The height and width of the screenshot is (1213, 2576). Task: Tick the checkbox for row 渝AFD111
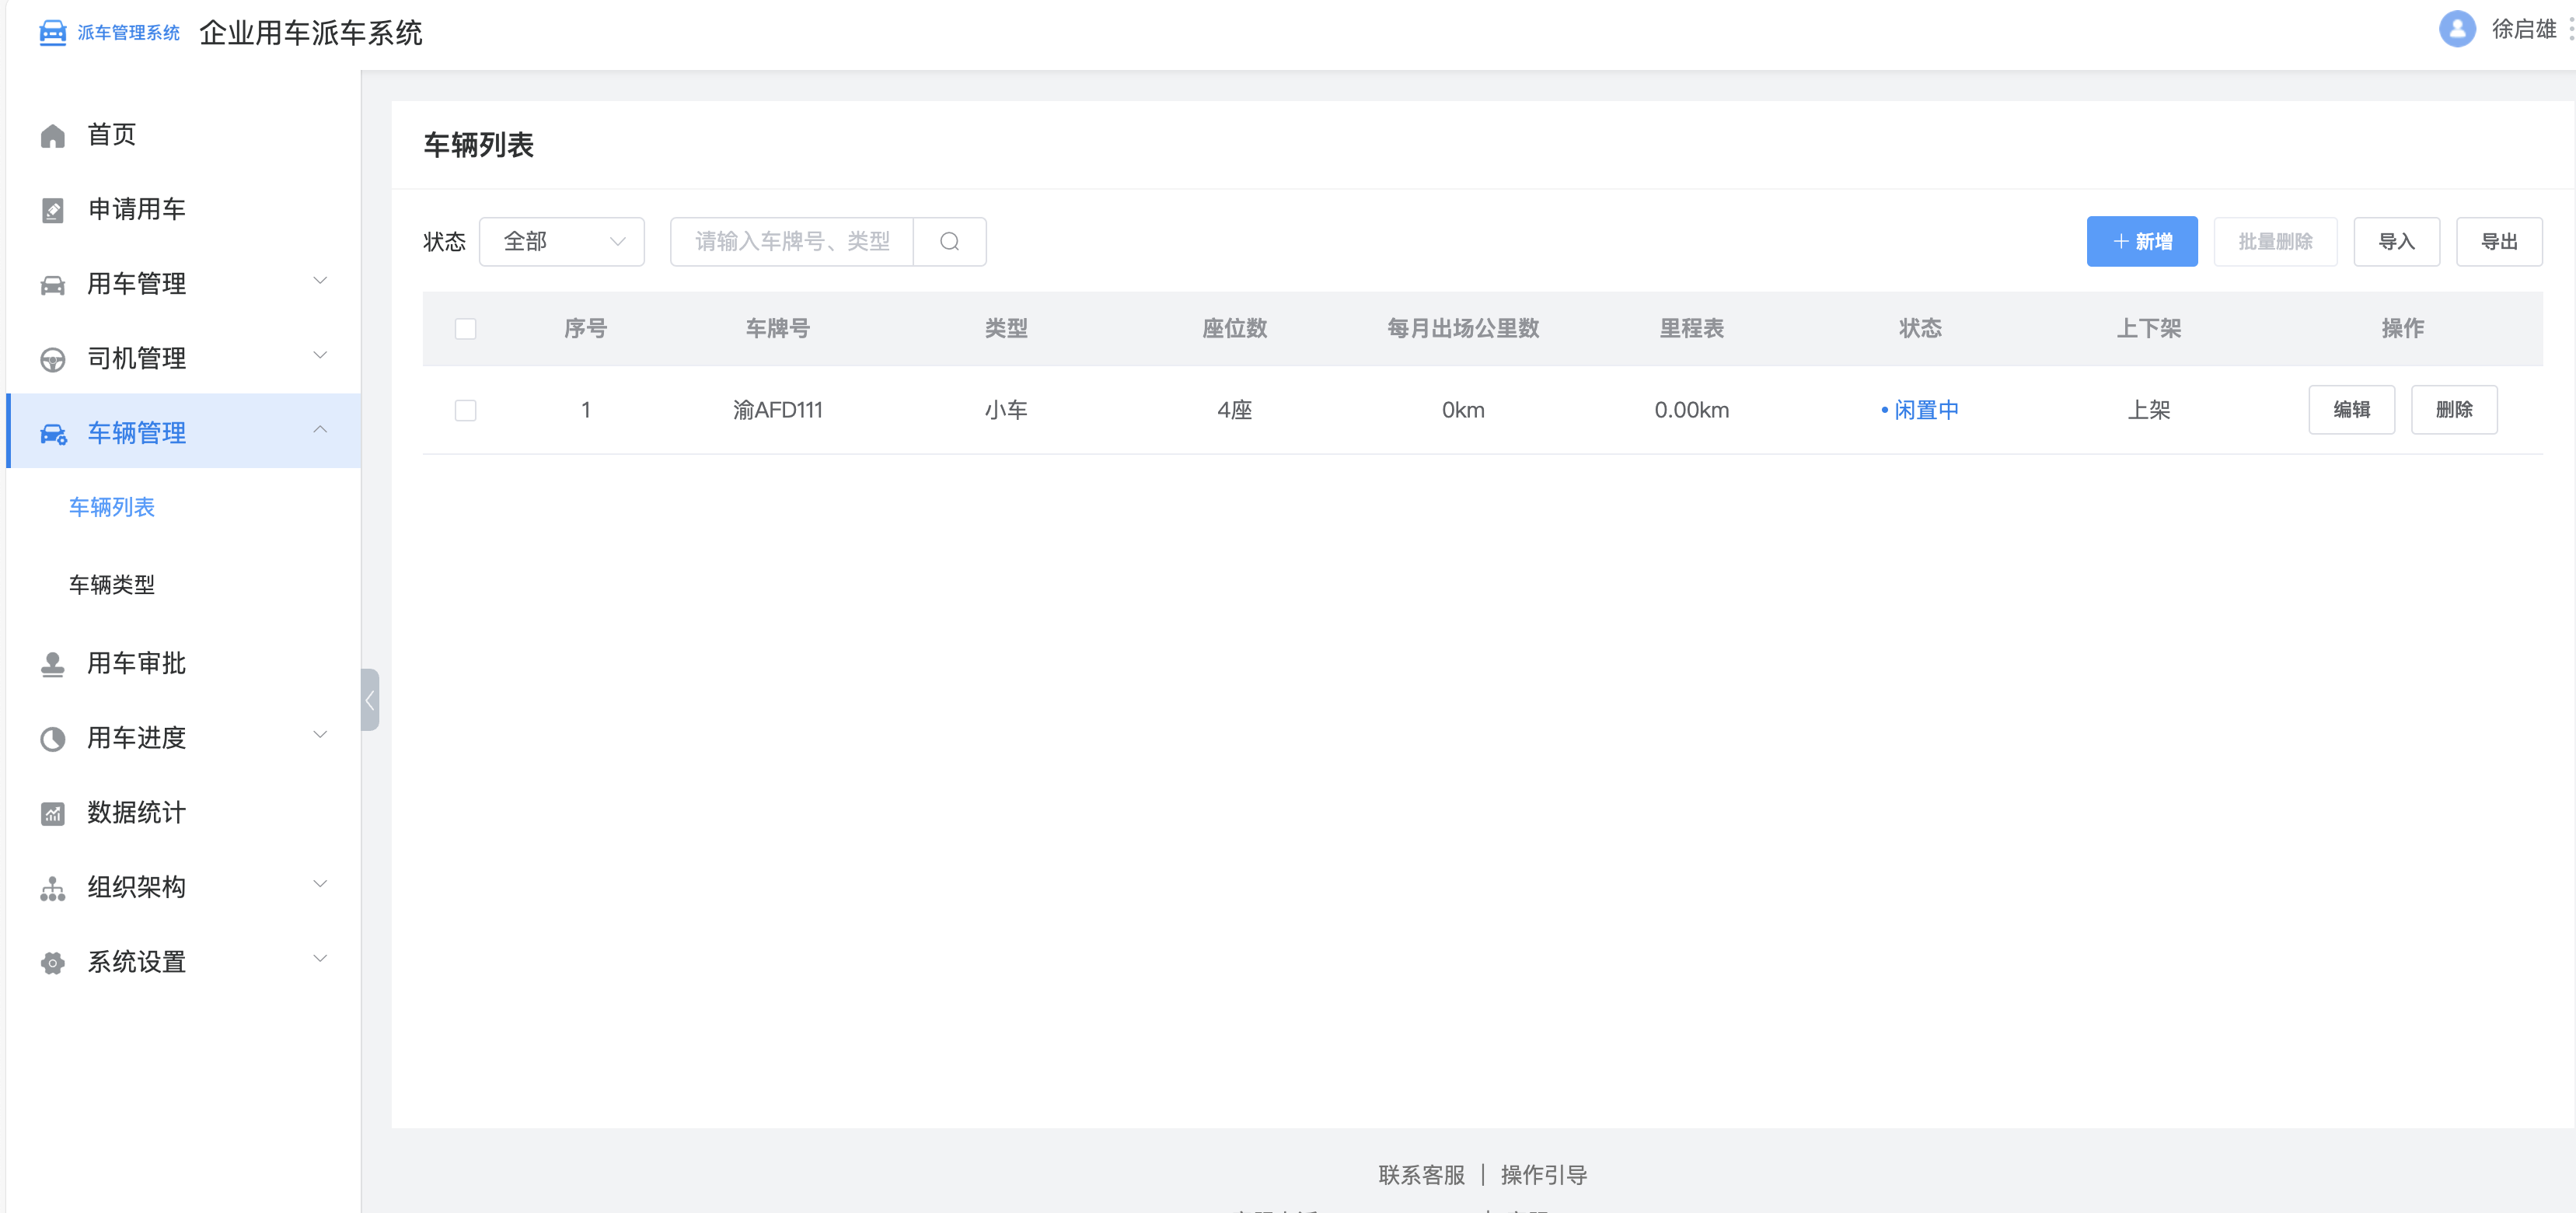pyautogui.click(x=465, y=410)
